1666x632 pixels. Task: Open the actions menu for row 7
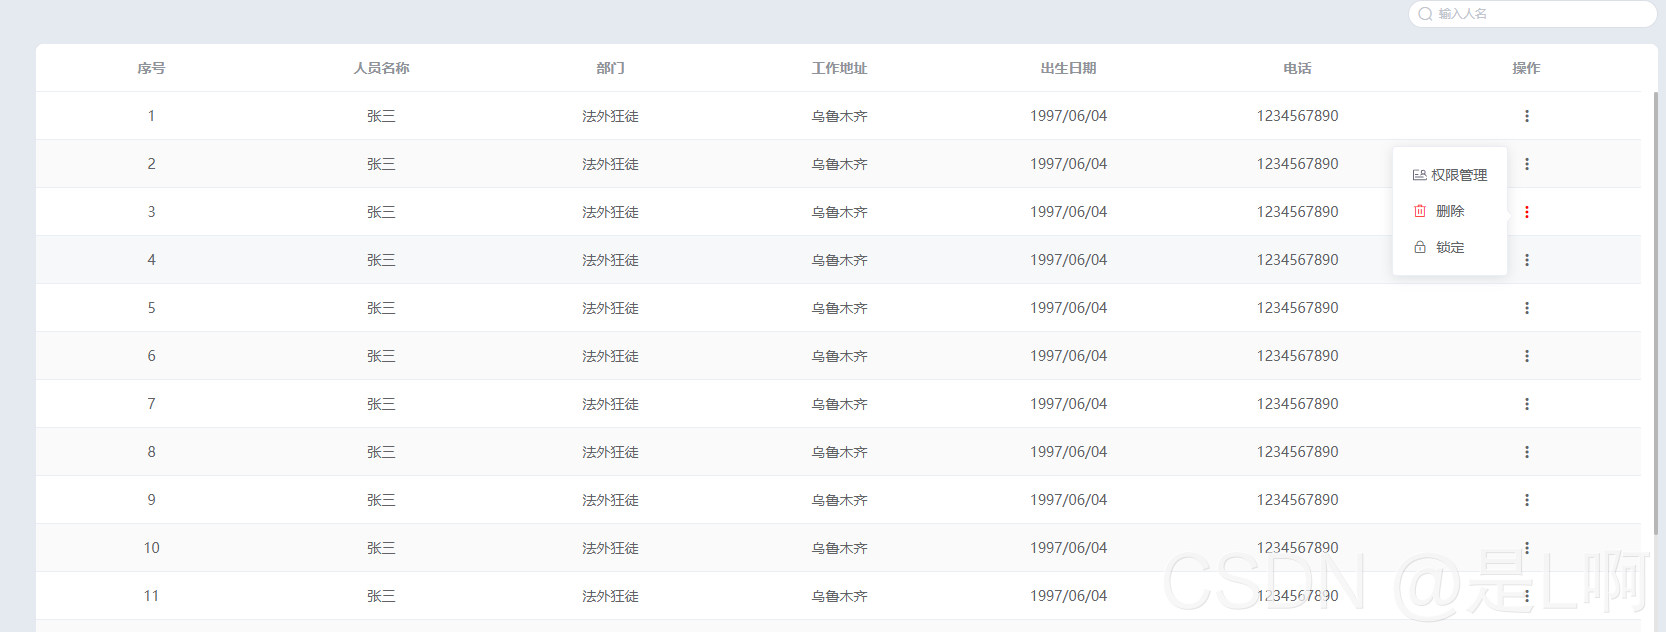point(1526,404)
